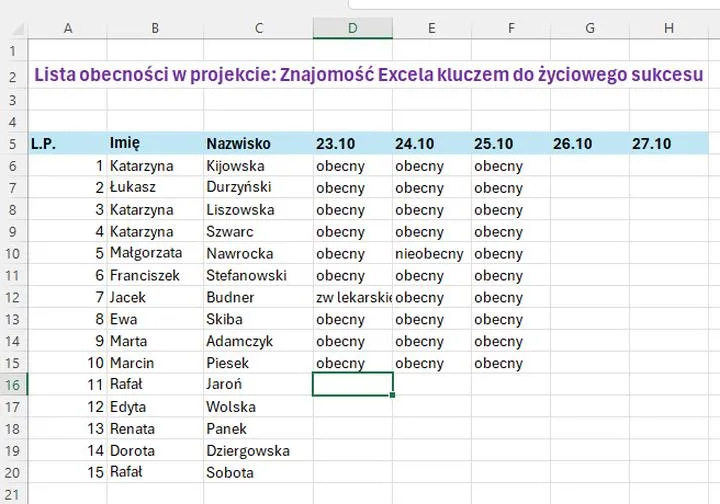This screenshot has height=504, width=720.
Task: Select the 'Jaroń' surname cell
Action: pyautogui.click(x=259, y=385)
